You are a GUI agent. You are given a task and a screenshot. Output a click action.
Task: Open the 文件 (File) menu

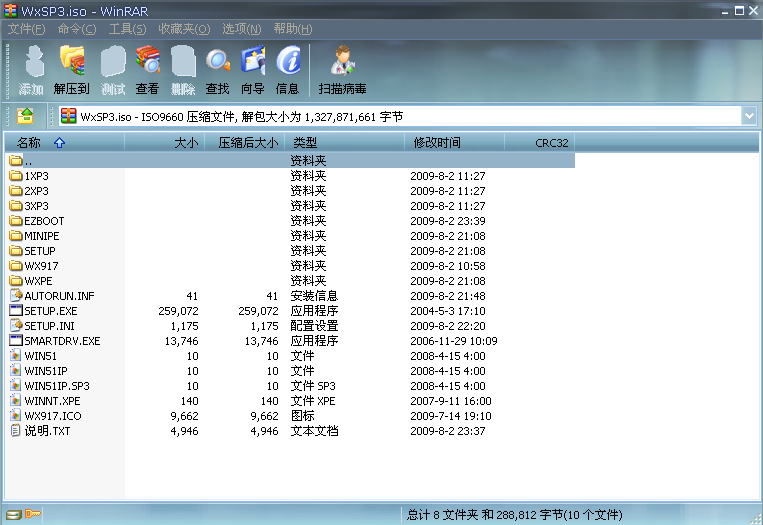pos(26,29)
